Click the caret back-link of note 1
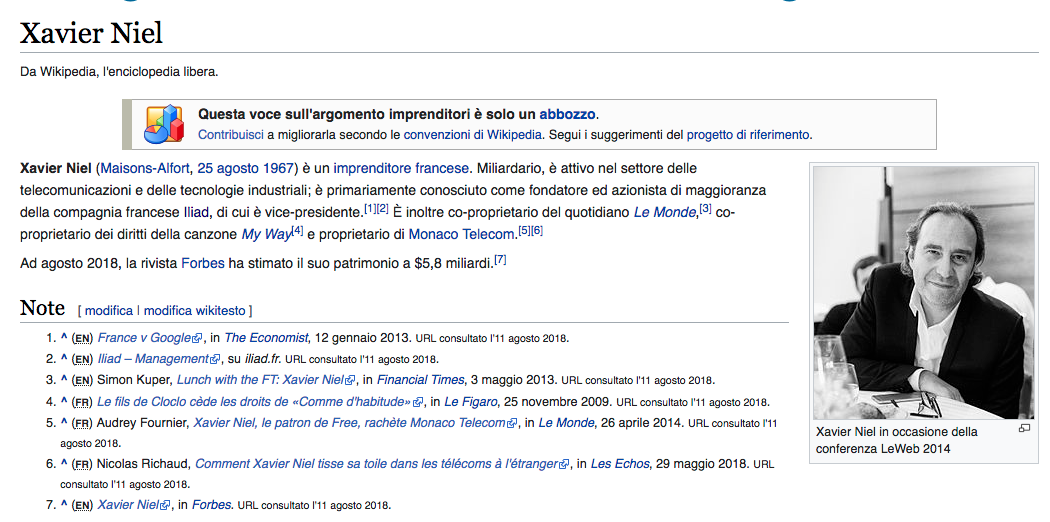The image size is (1050, 522). (64, 338)
